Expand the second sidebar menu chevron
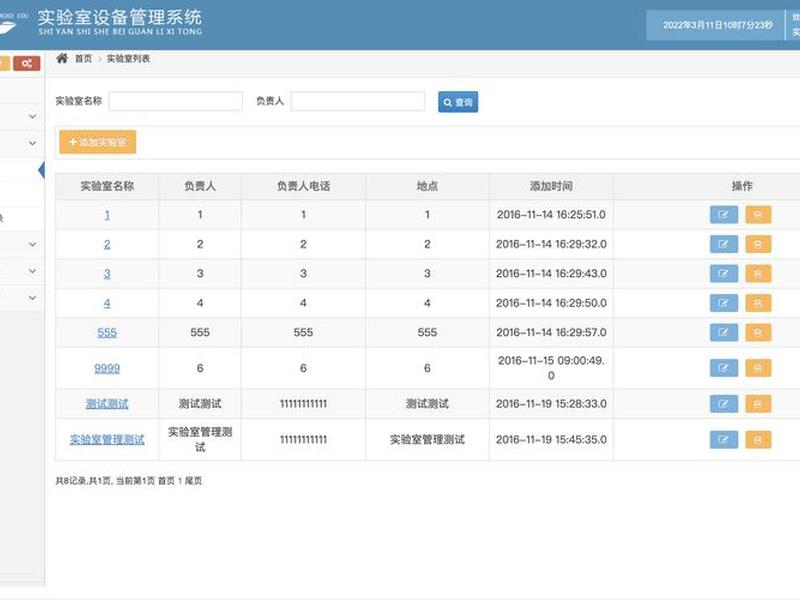The image size is (800, 600). coord(32,143)
